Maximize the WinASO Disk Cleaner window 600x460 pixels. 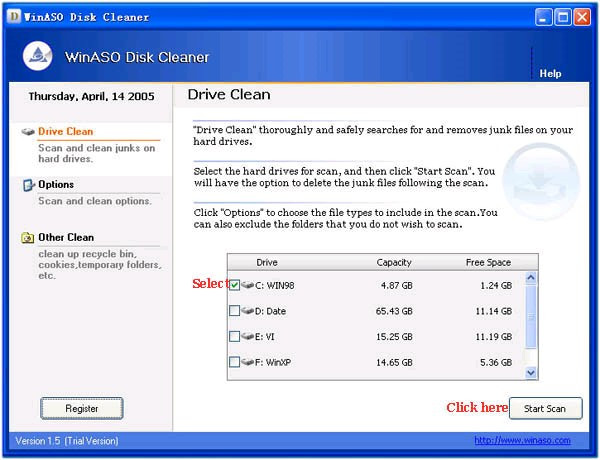pyautogui.click(x=563, y=17)
